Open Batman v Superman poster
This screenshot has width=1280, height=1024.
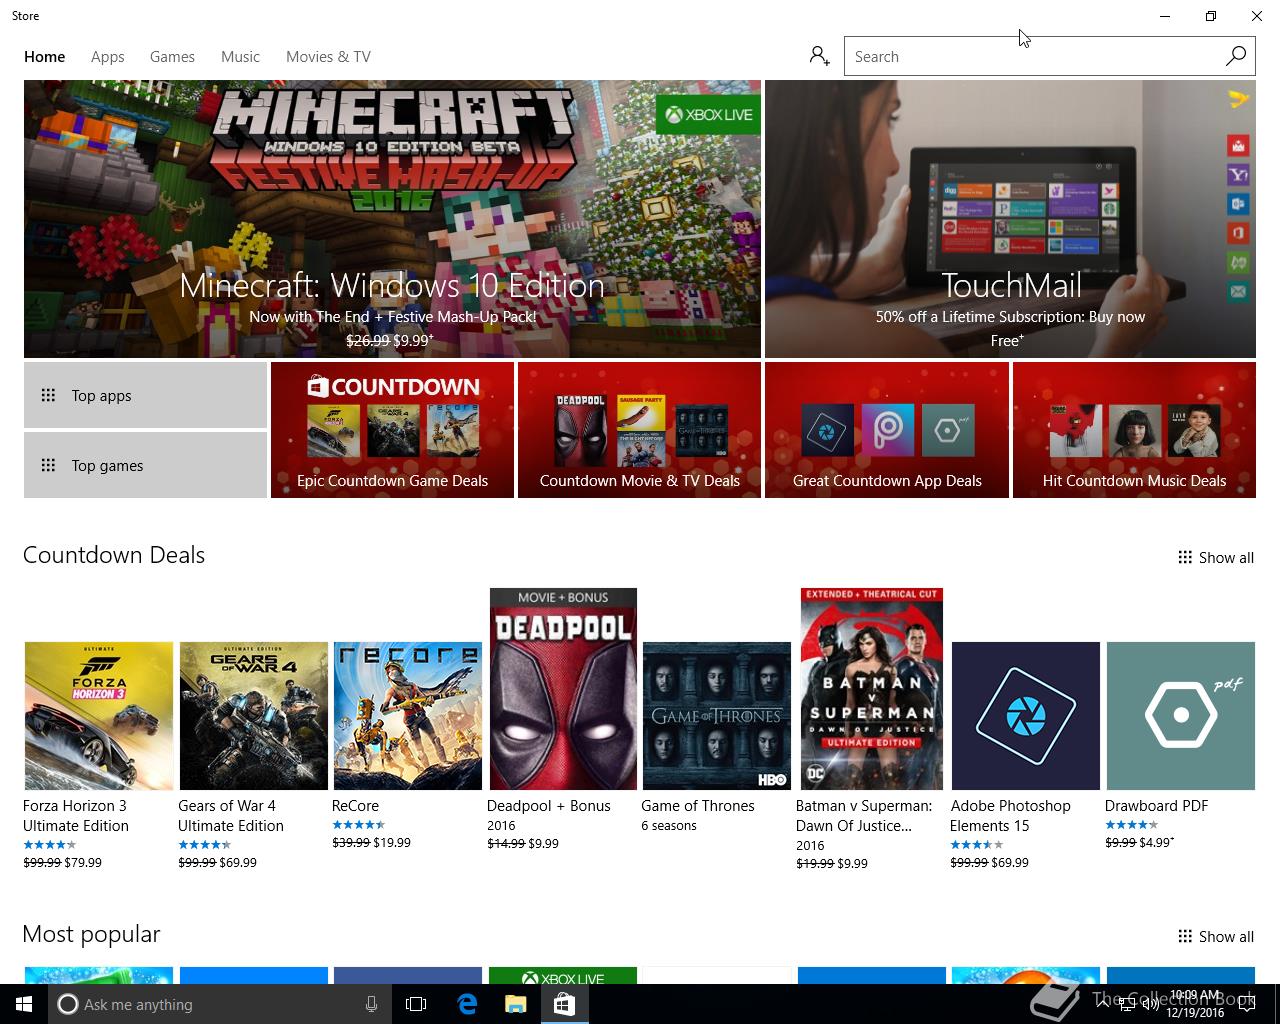click(872, 689)
